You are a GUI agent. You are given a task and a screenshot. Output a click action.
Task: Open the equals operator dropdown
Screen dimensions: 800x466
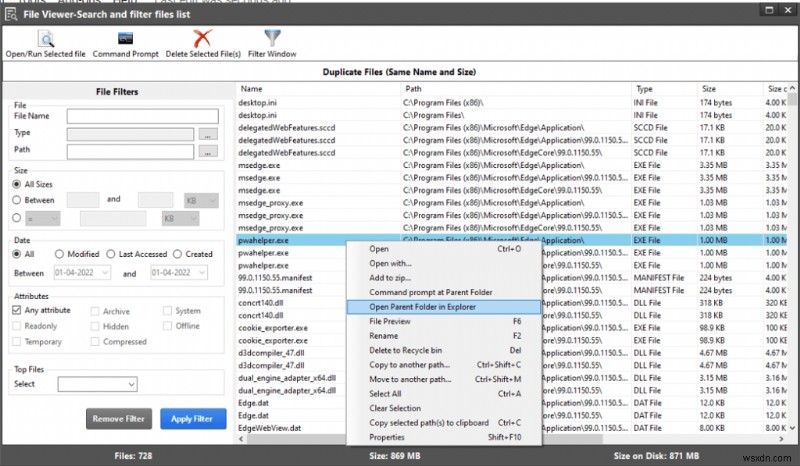point(42,218)
